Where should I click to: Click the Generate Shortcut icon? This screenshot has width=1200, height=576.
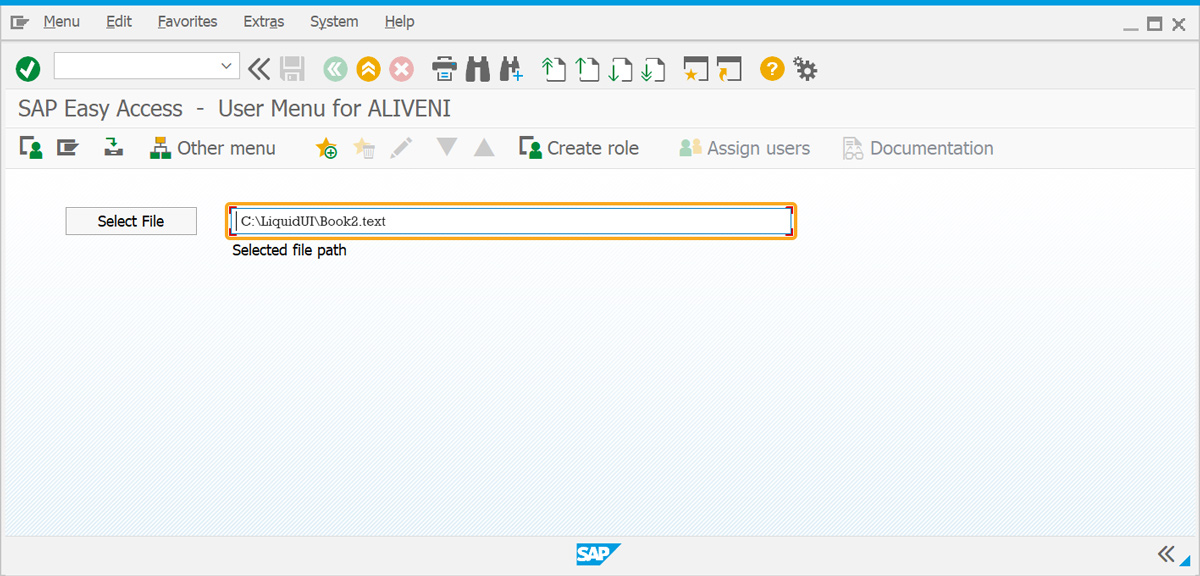729,68
